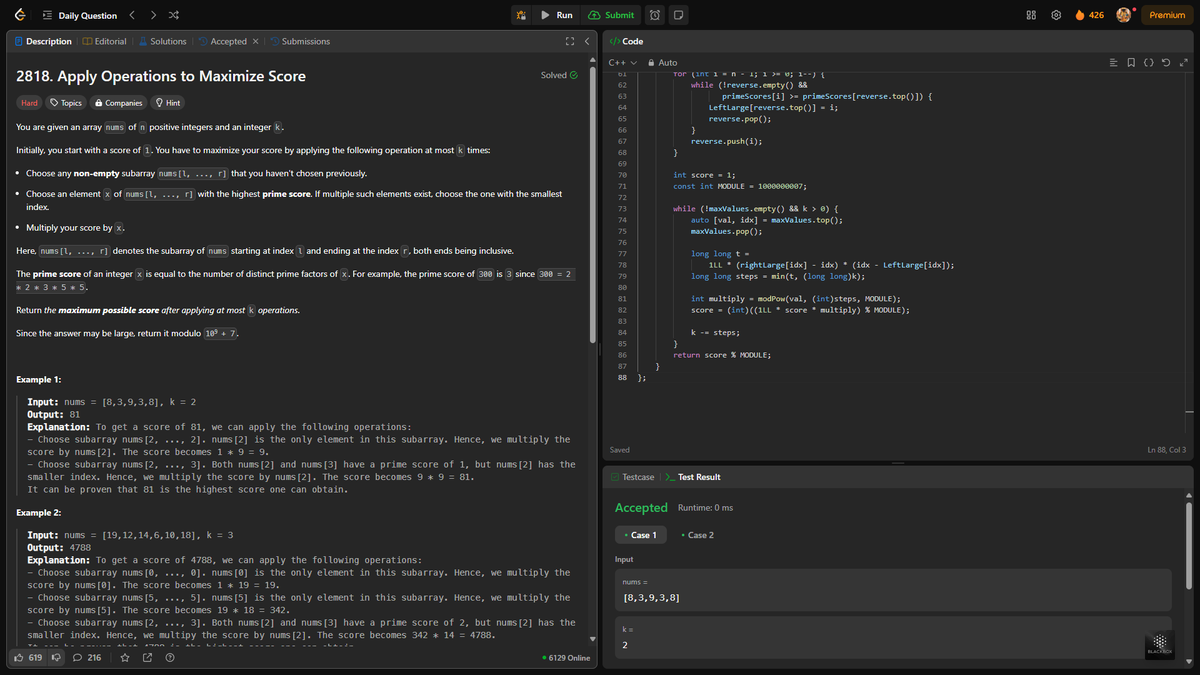The height and width of the screenshot is (675, 1200).
Task: Run the code
Action: pos(556,15)
